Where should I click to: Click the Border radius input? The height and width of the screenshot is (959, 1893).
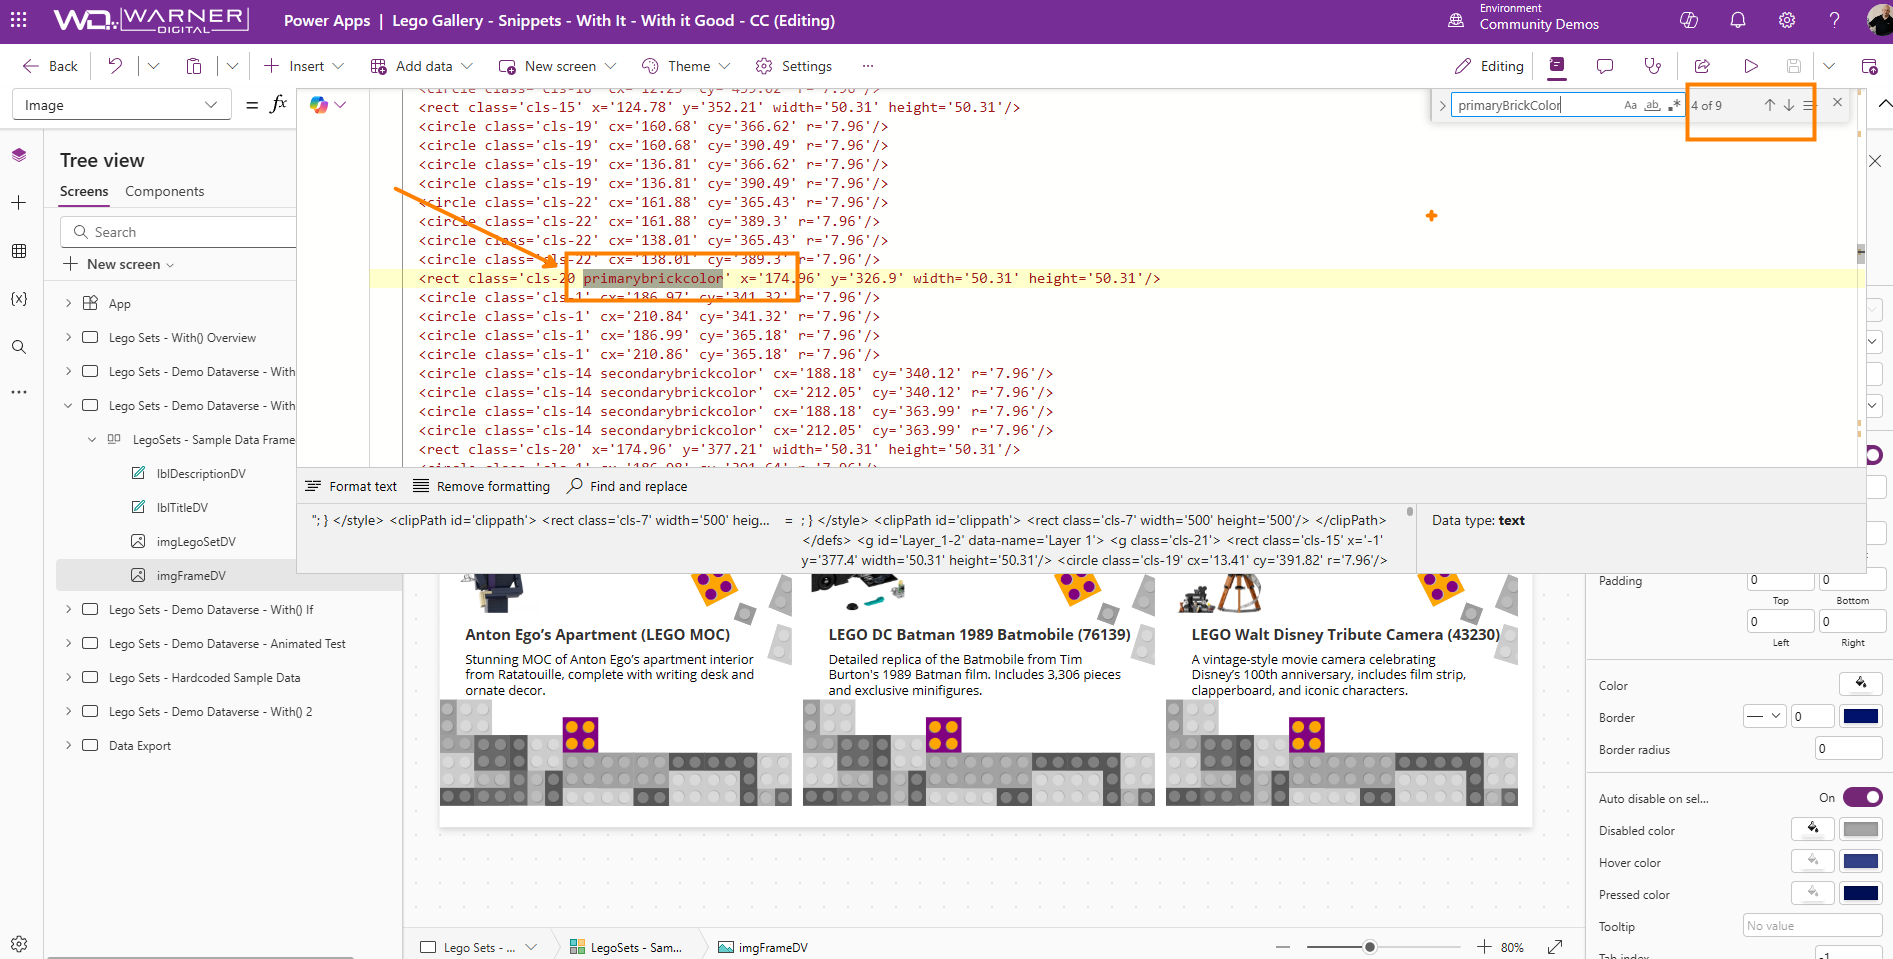(1849, 748)
